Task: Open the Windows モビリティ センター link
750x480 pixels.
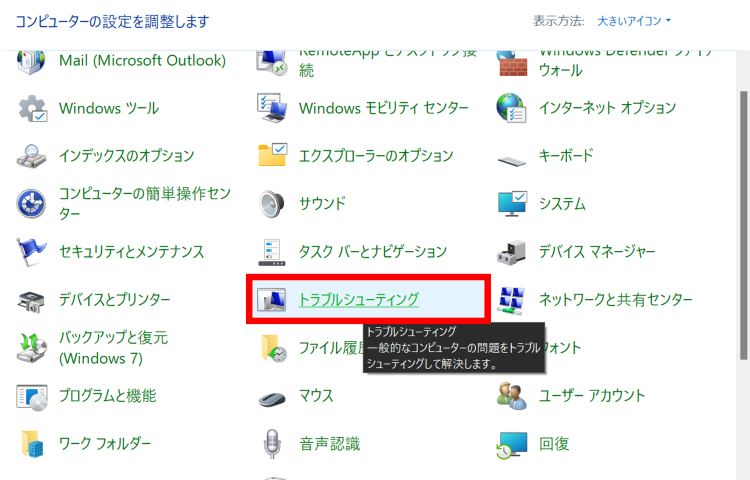Action: [384, 108]
